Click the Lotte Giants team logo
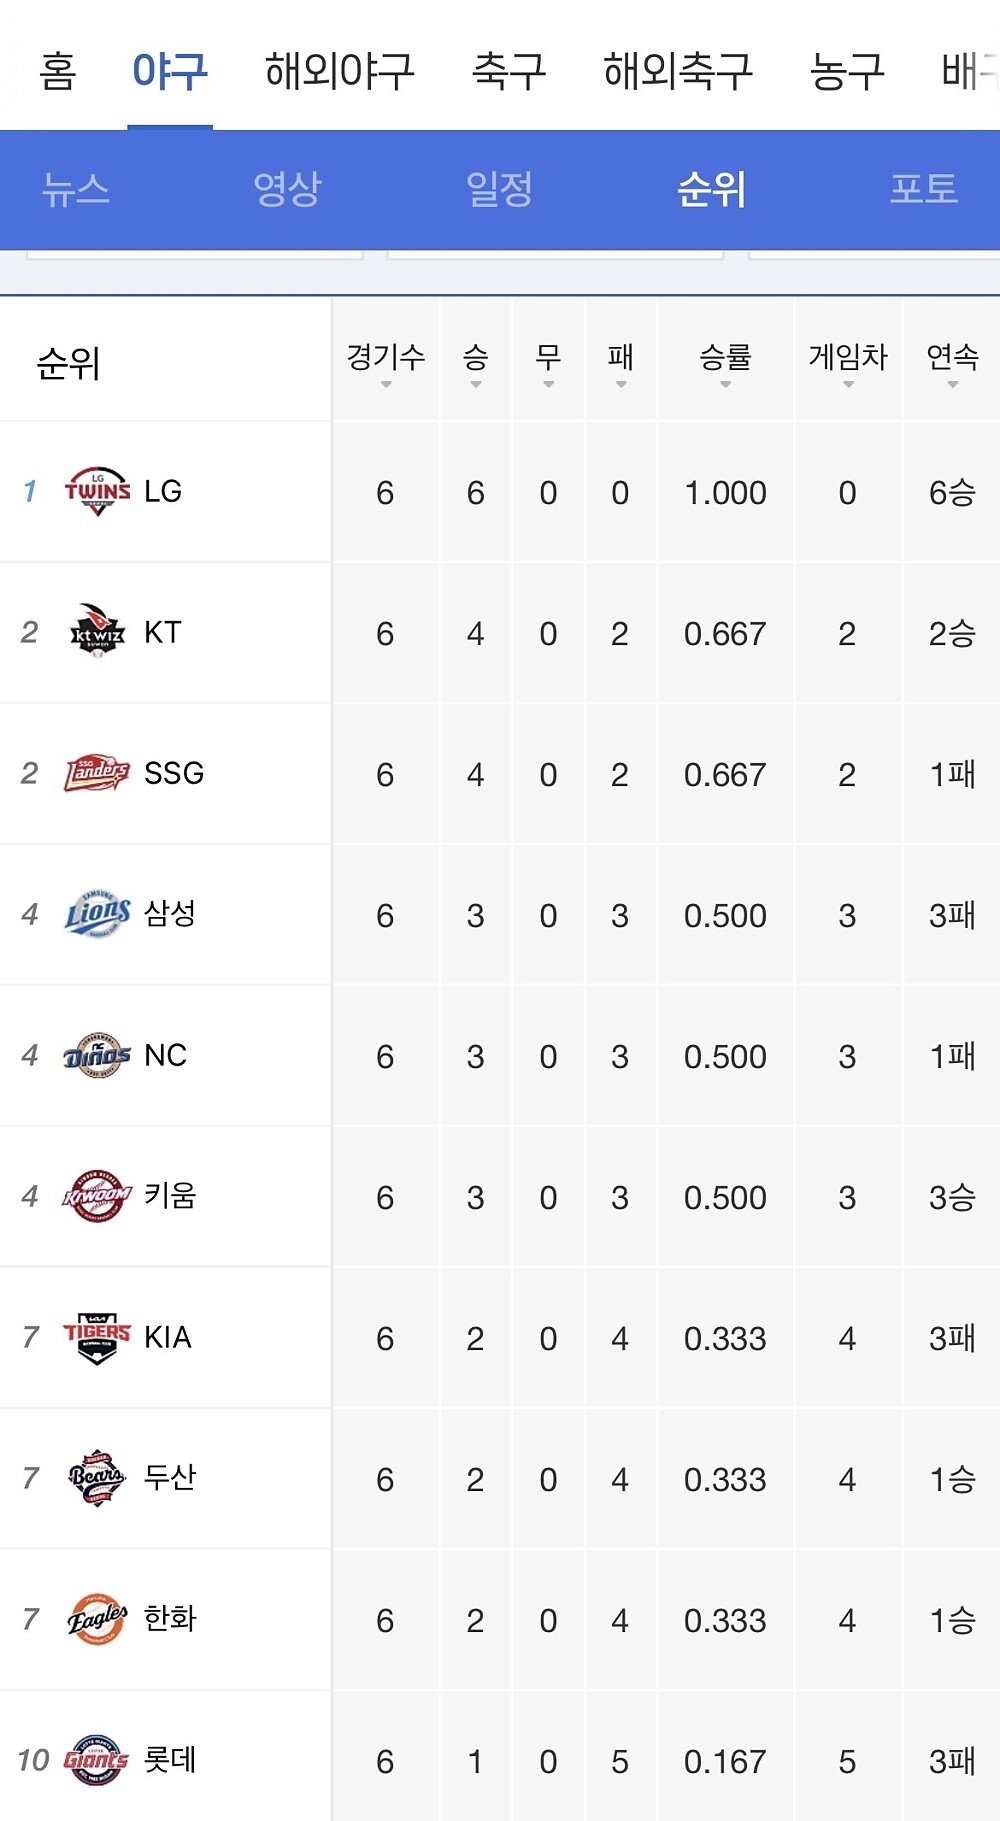1000x1821 pixels. click(97, 1760)
